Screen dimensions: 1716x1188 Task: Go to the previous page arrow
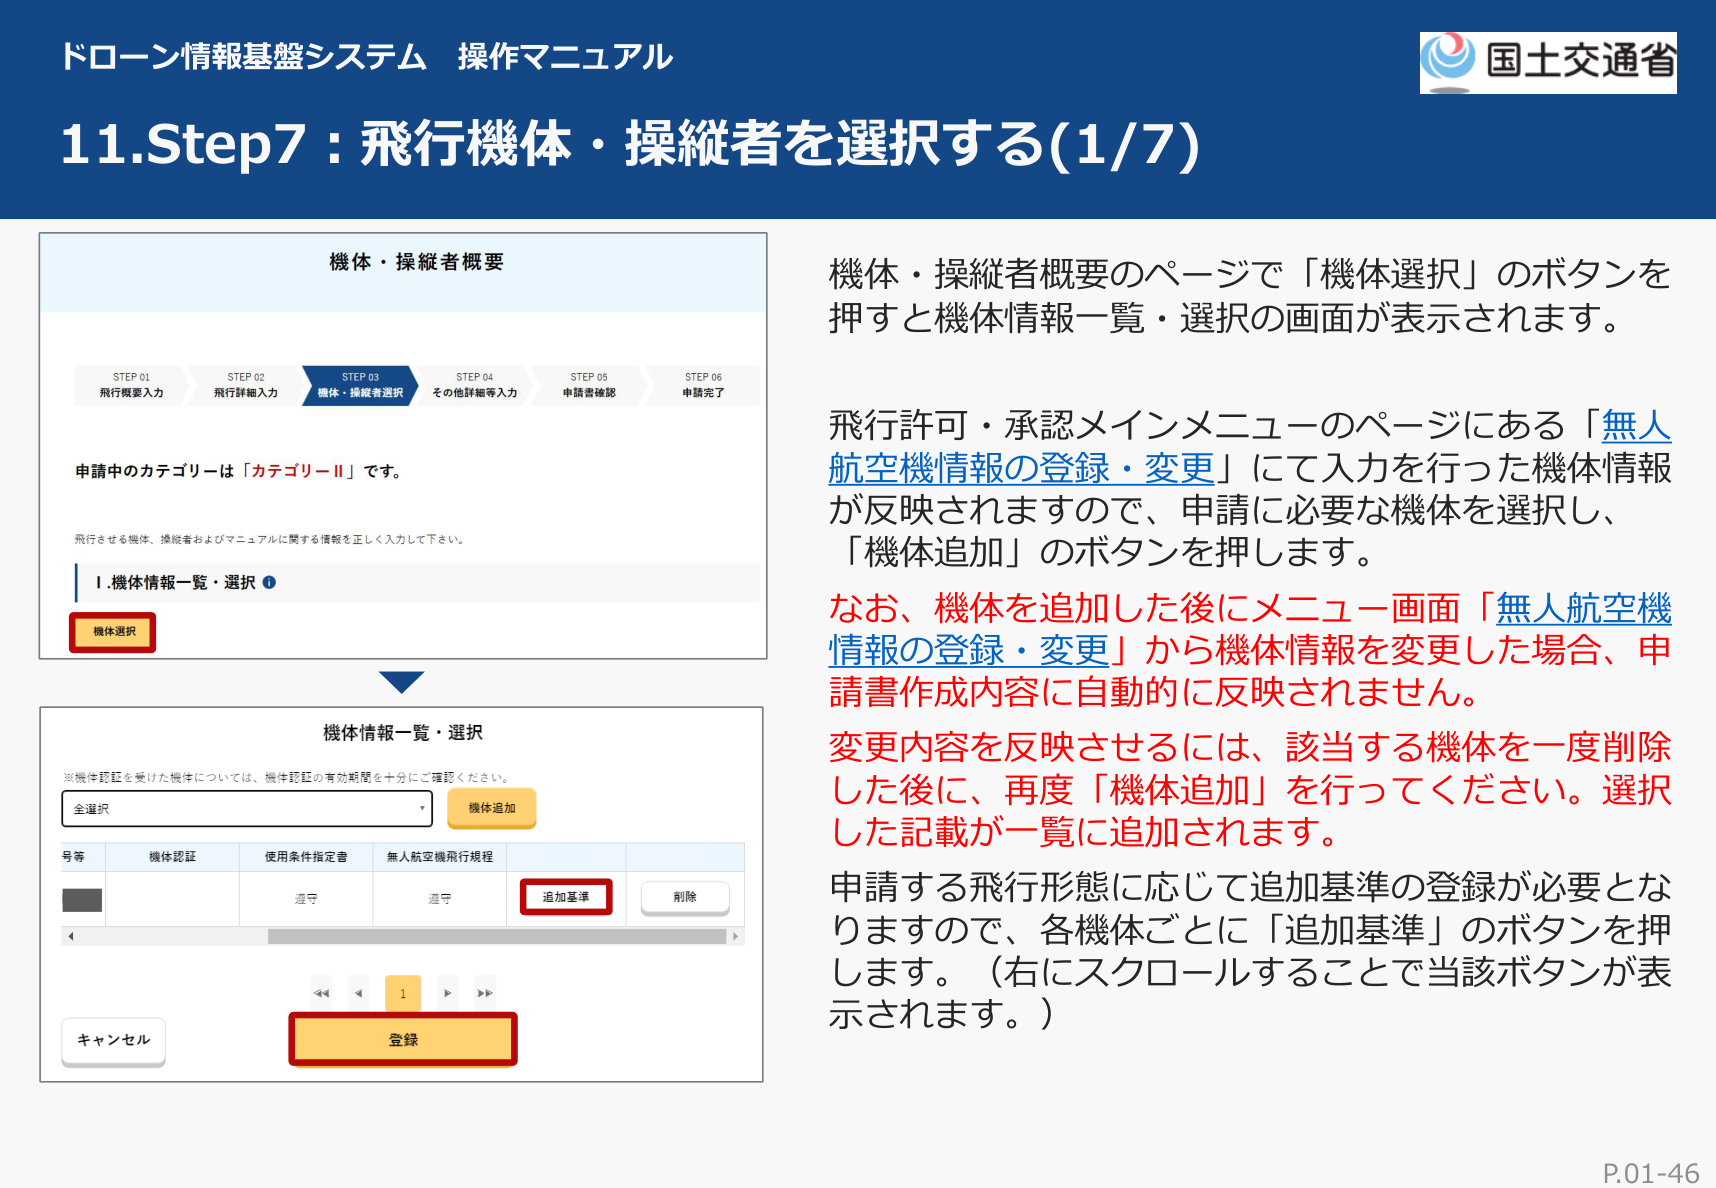359,993
